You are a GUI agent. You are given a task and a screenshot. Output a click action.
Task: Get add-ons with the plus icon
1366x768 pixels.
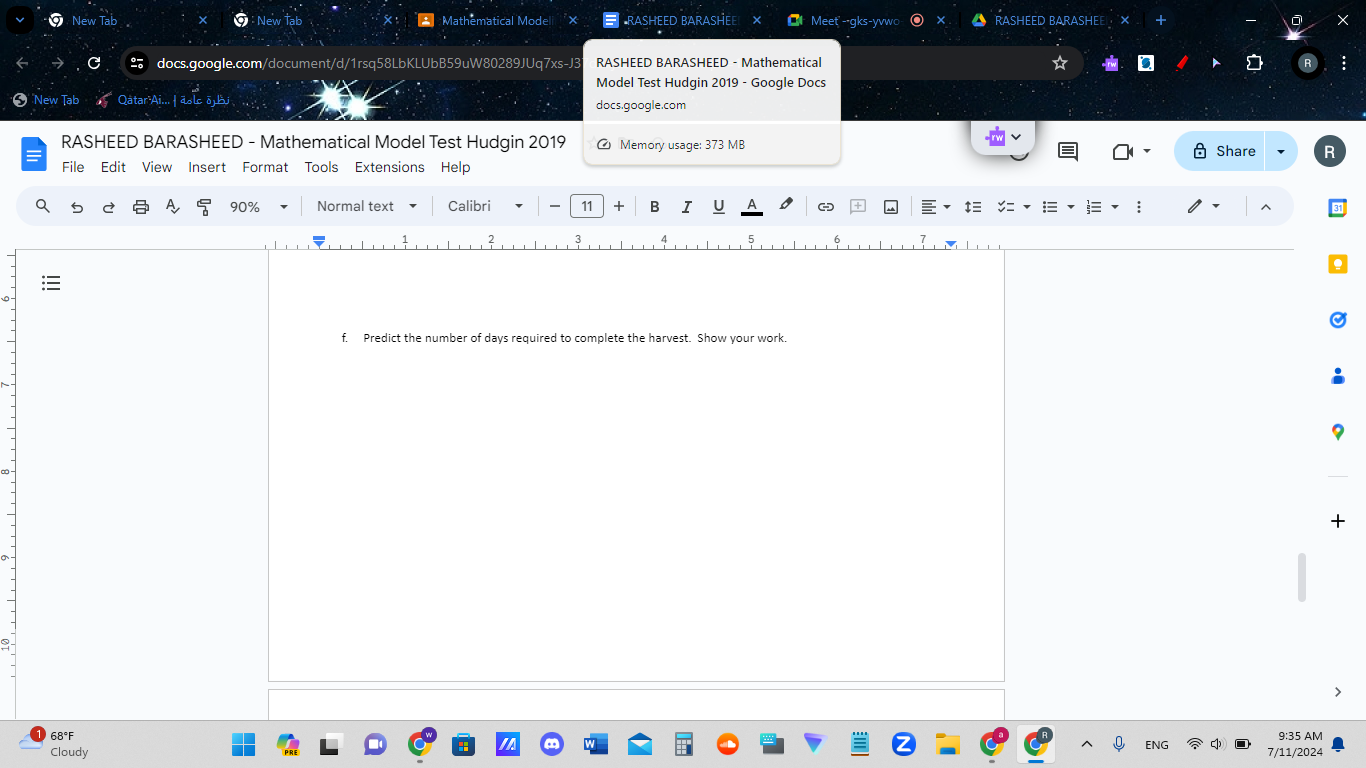1338,521
